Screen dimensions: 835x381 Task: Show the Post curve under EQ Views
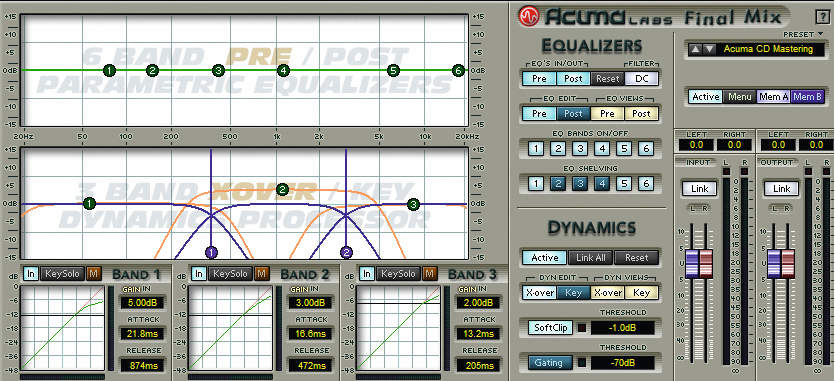[x=642, y=114]
